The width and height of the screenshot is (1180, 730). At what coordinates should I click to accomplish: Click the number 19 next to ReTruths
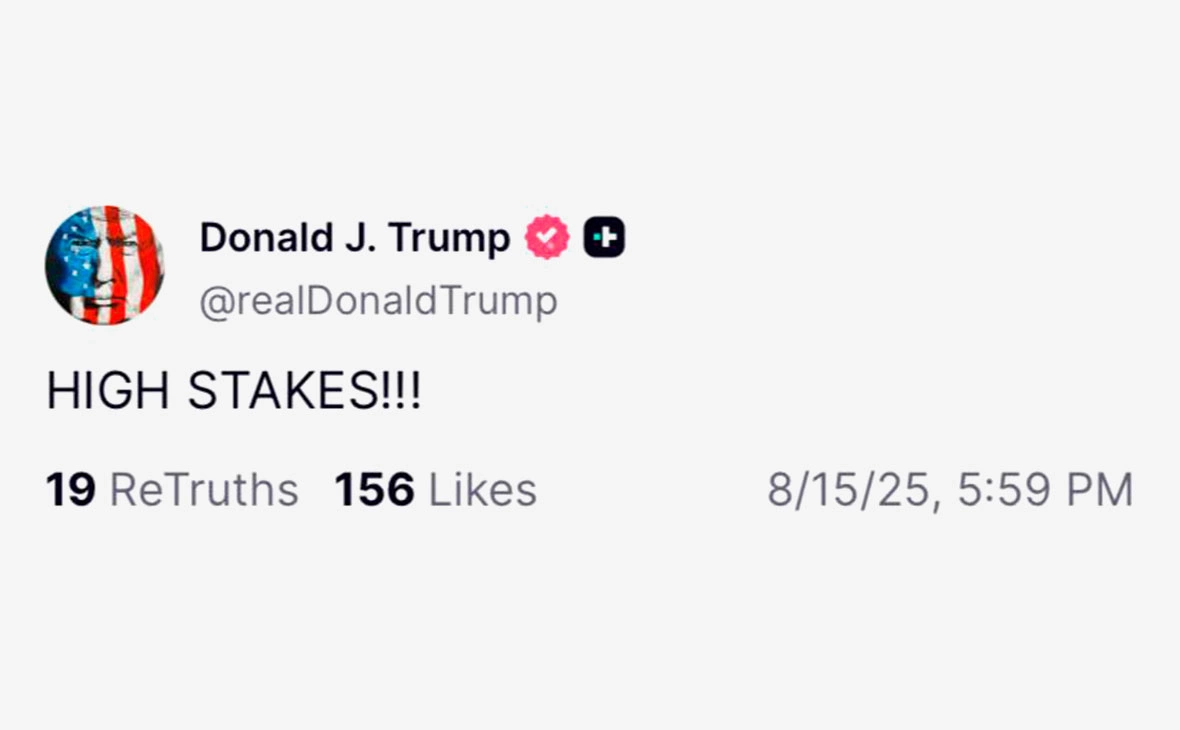tap(70, 490)
